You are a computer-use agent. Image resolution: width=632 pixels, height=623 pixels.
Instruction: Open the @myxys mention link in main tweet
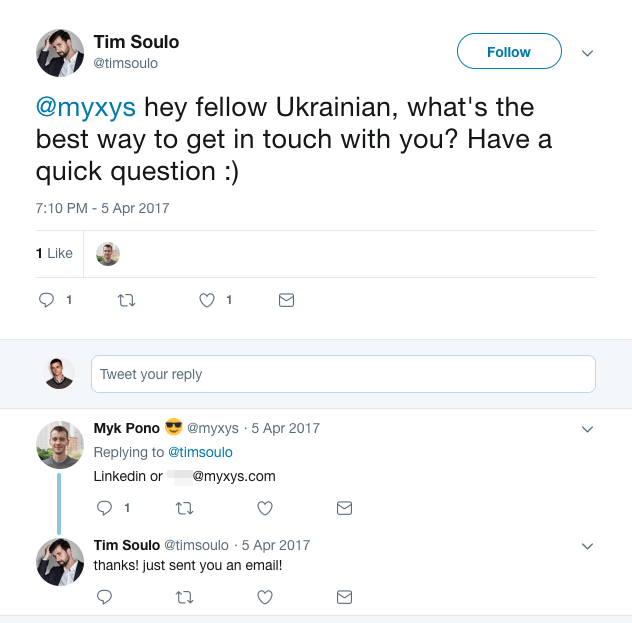(90, 107)
